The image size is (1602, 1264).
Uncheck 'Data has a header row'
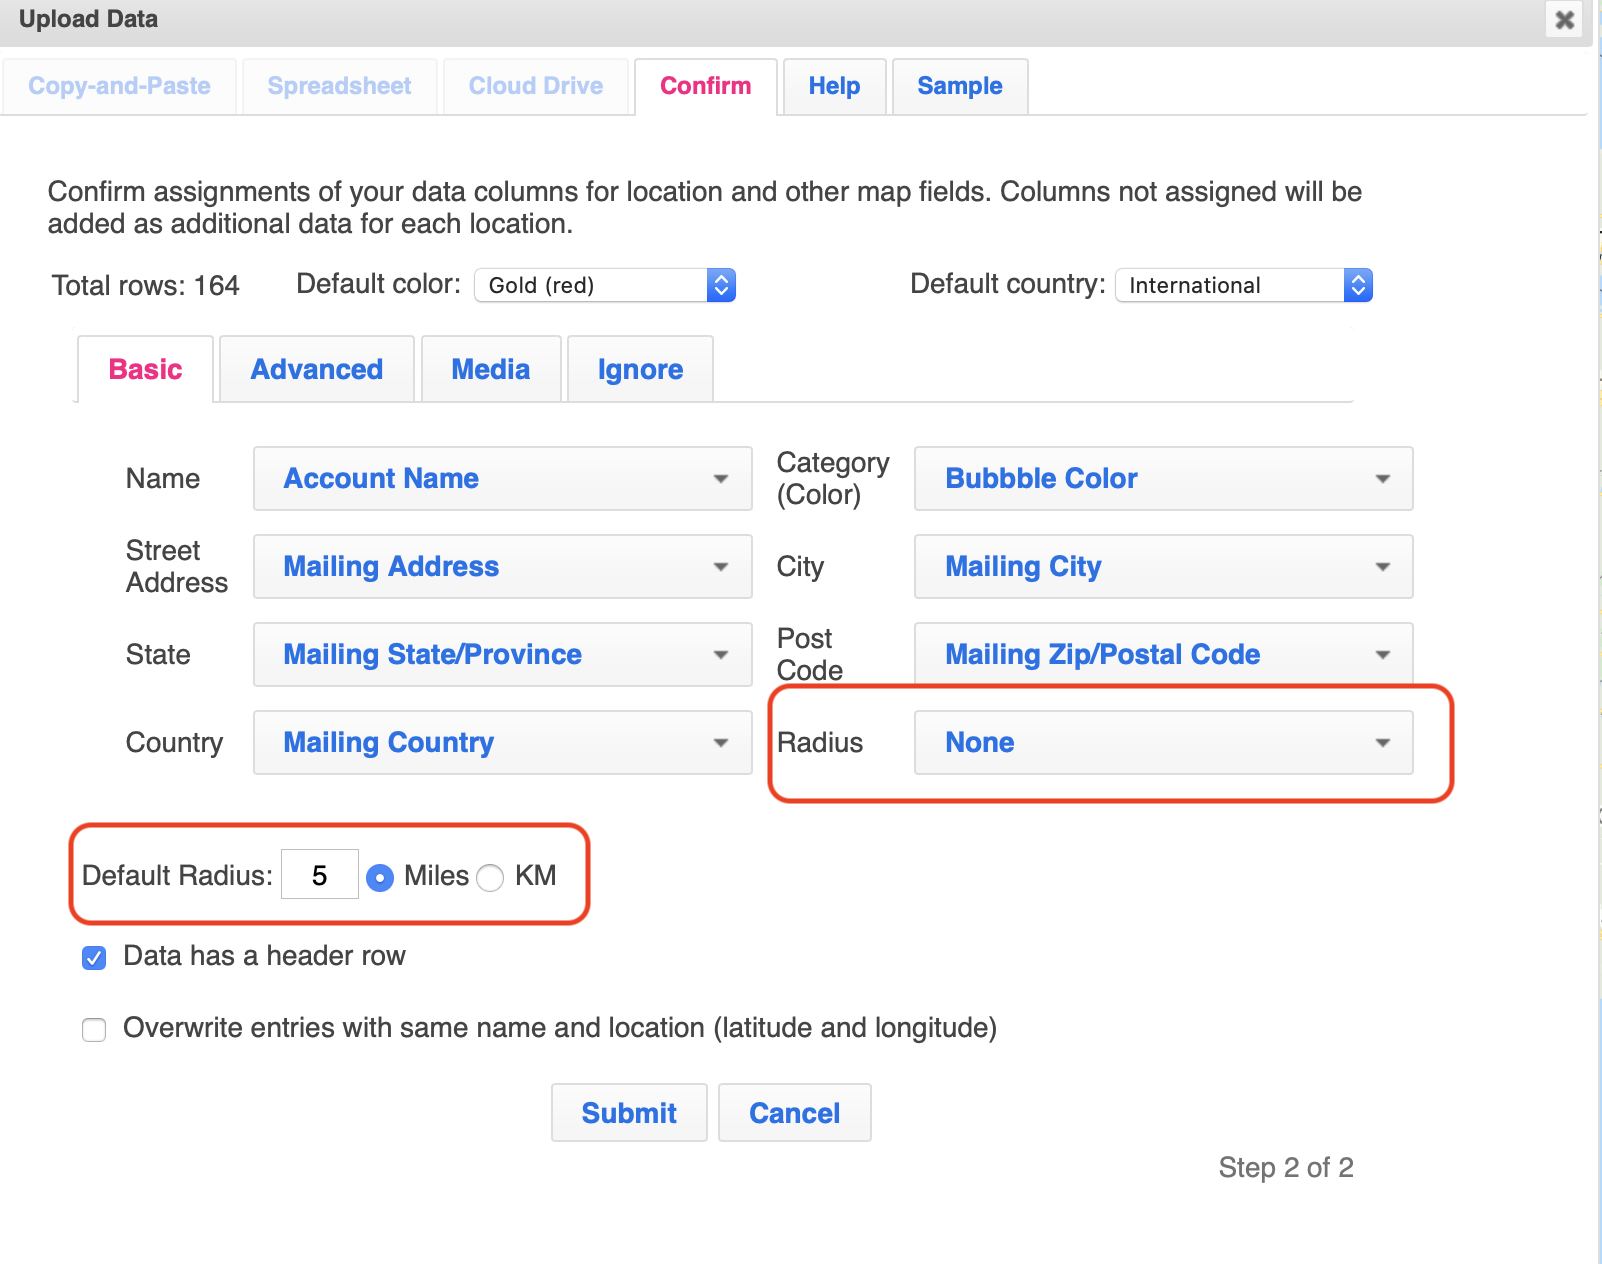click(x=93, y=957)
